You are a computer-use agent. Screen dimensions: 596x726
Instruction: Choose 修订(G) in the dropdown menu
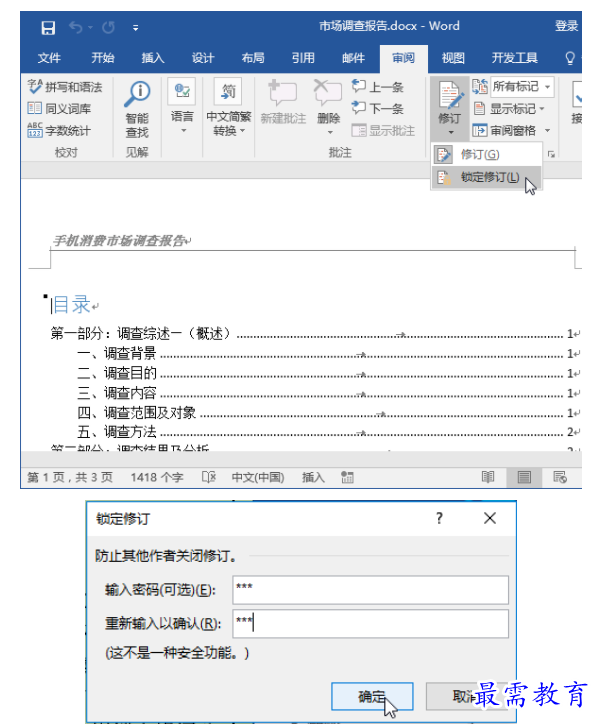pos(487,155)
